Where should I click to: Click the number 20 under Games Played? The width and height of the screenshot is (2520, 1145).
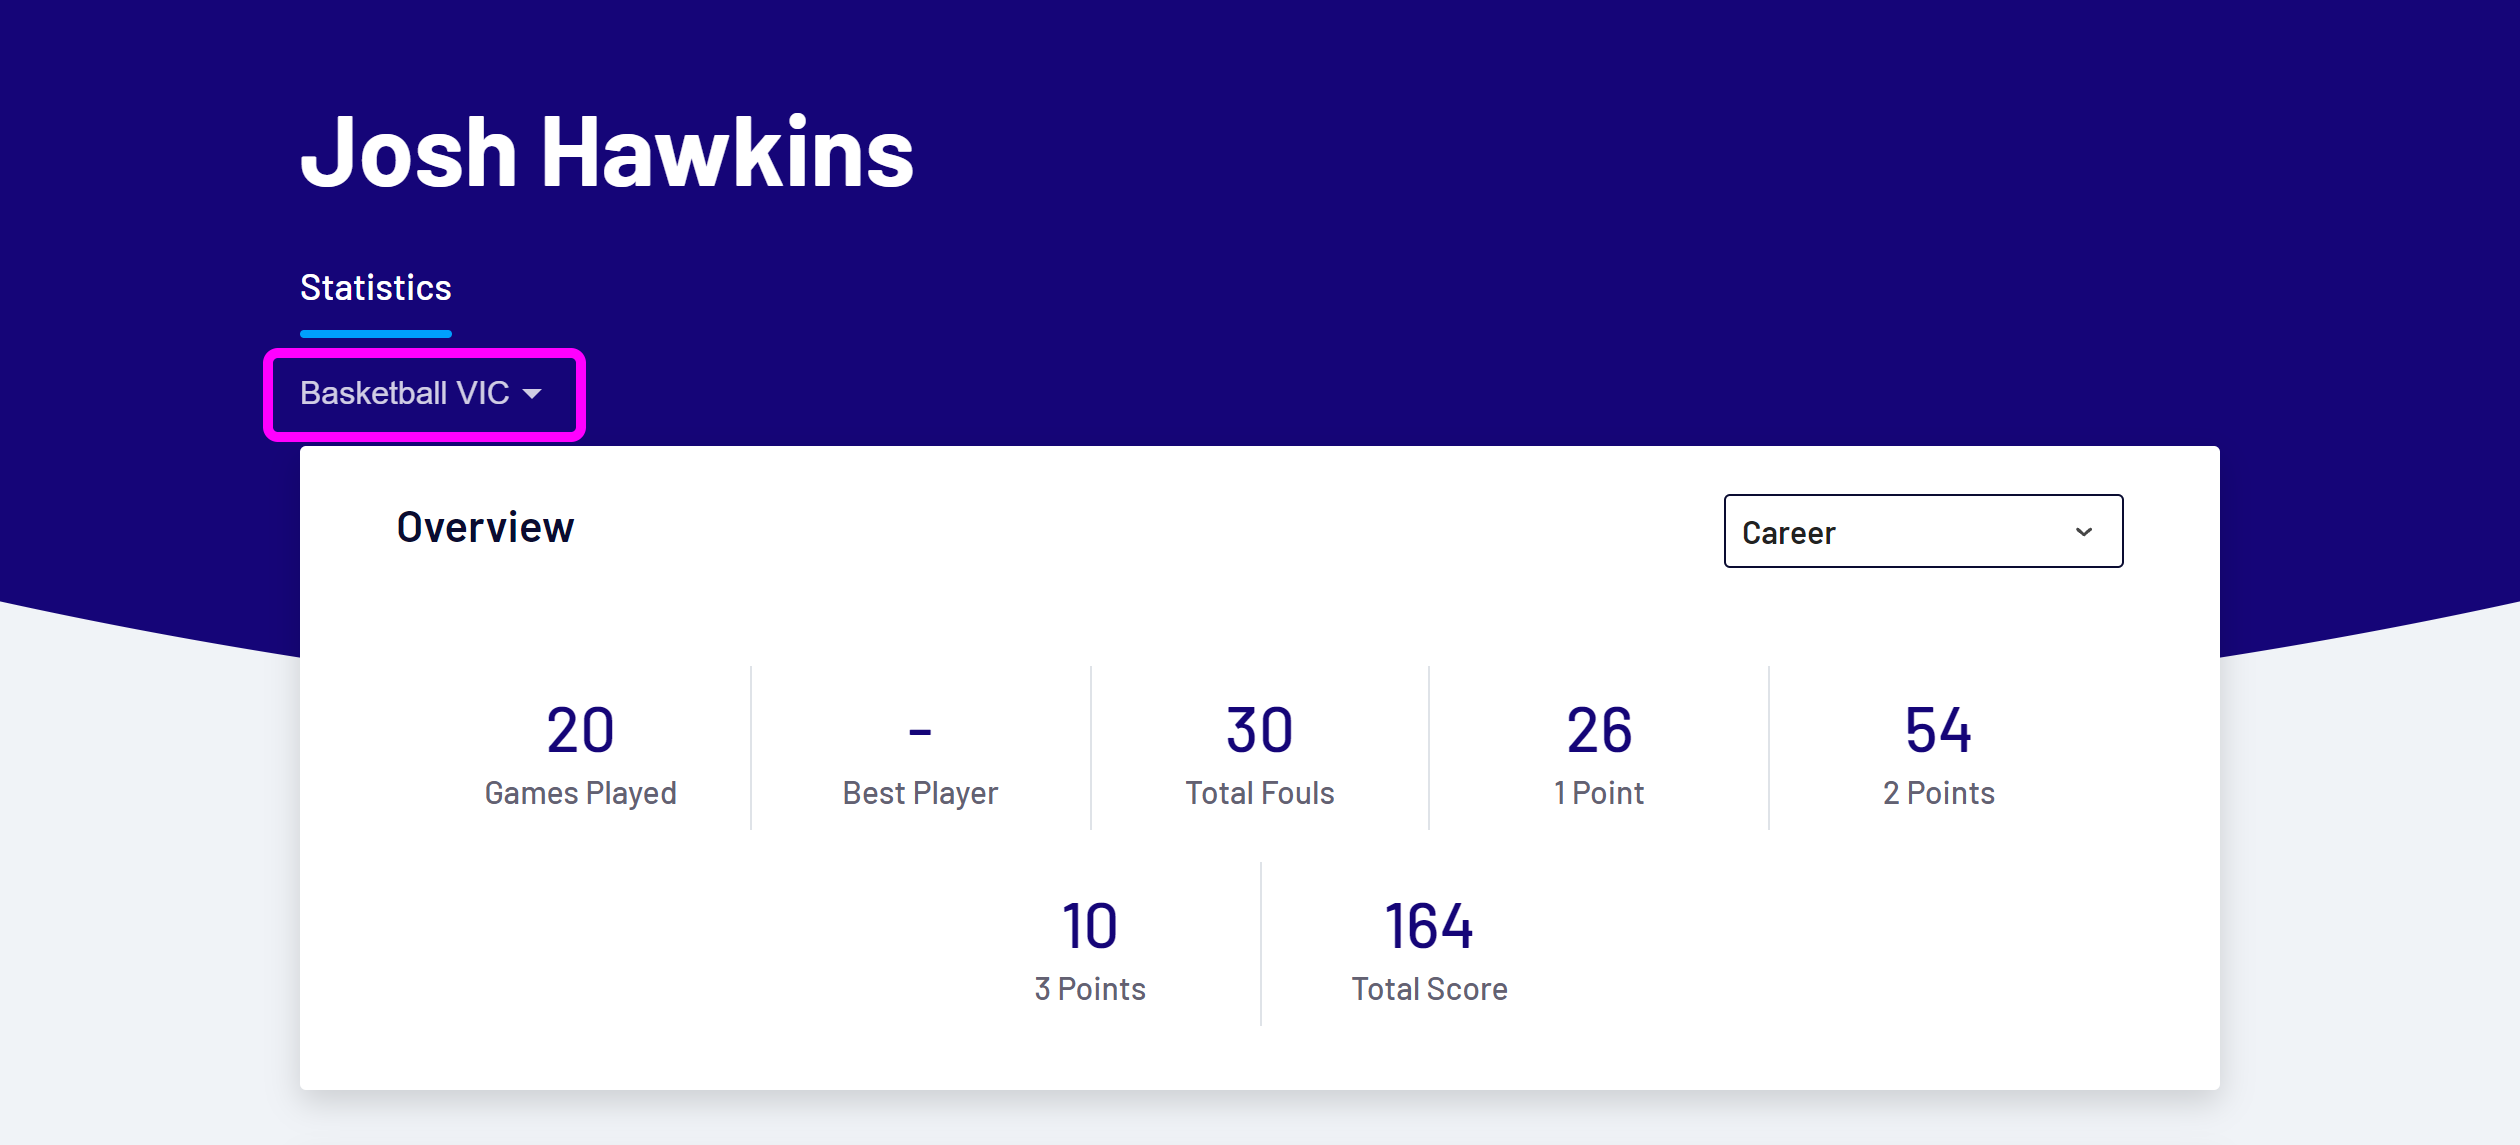(x=581, y=731)
